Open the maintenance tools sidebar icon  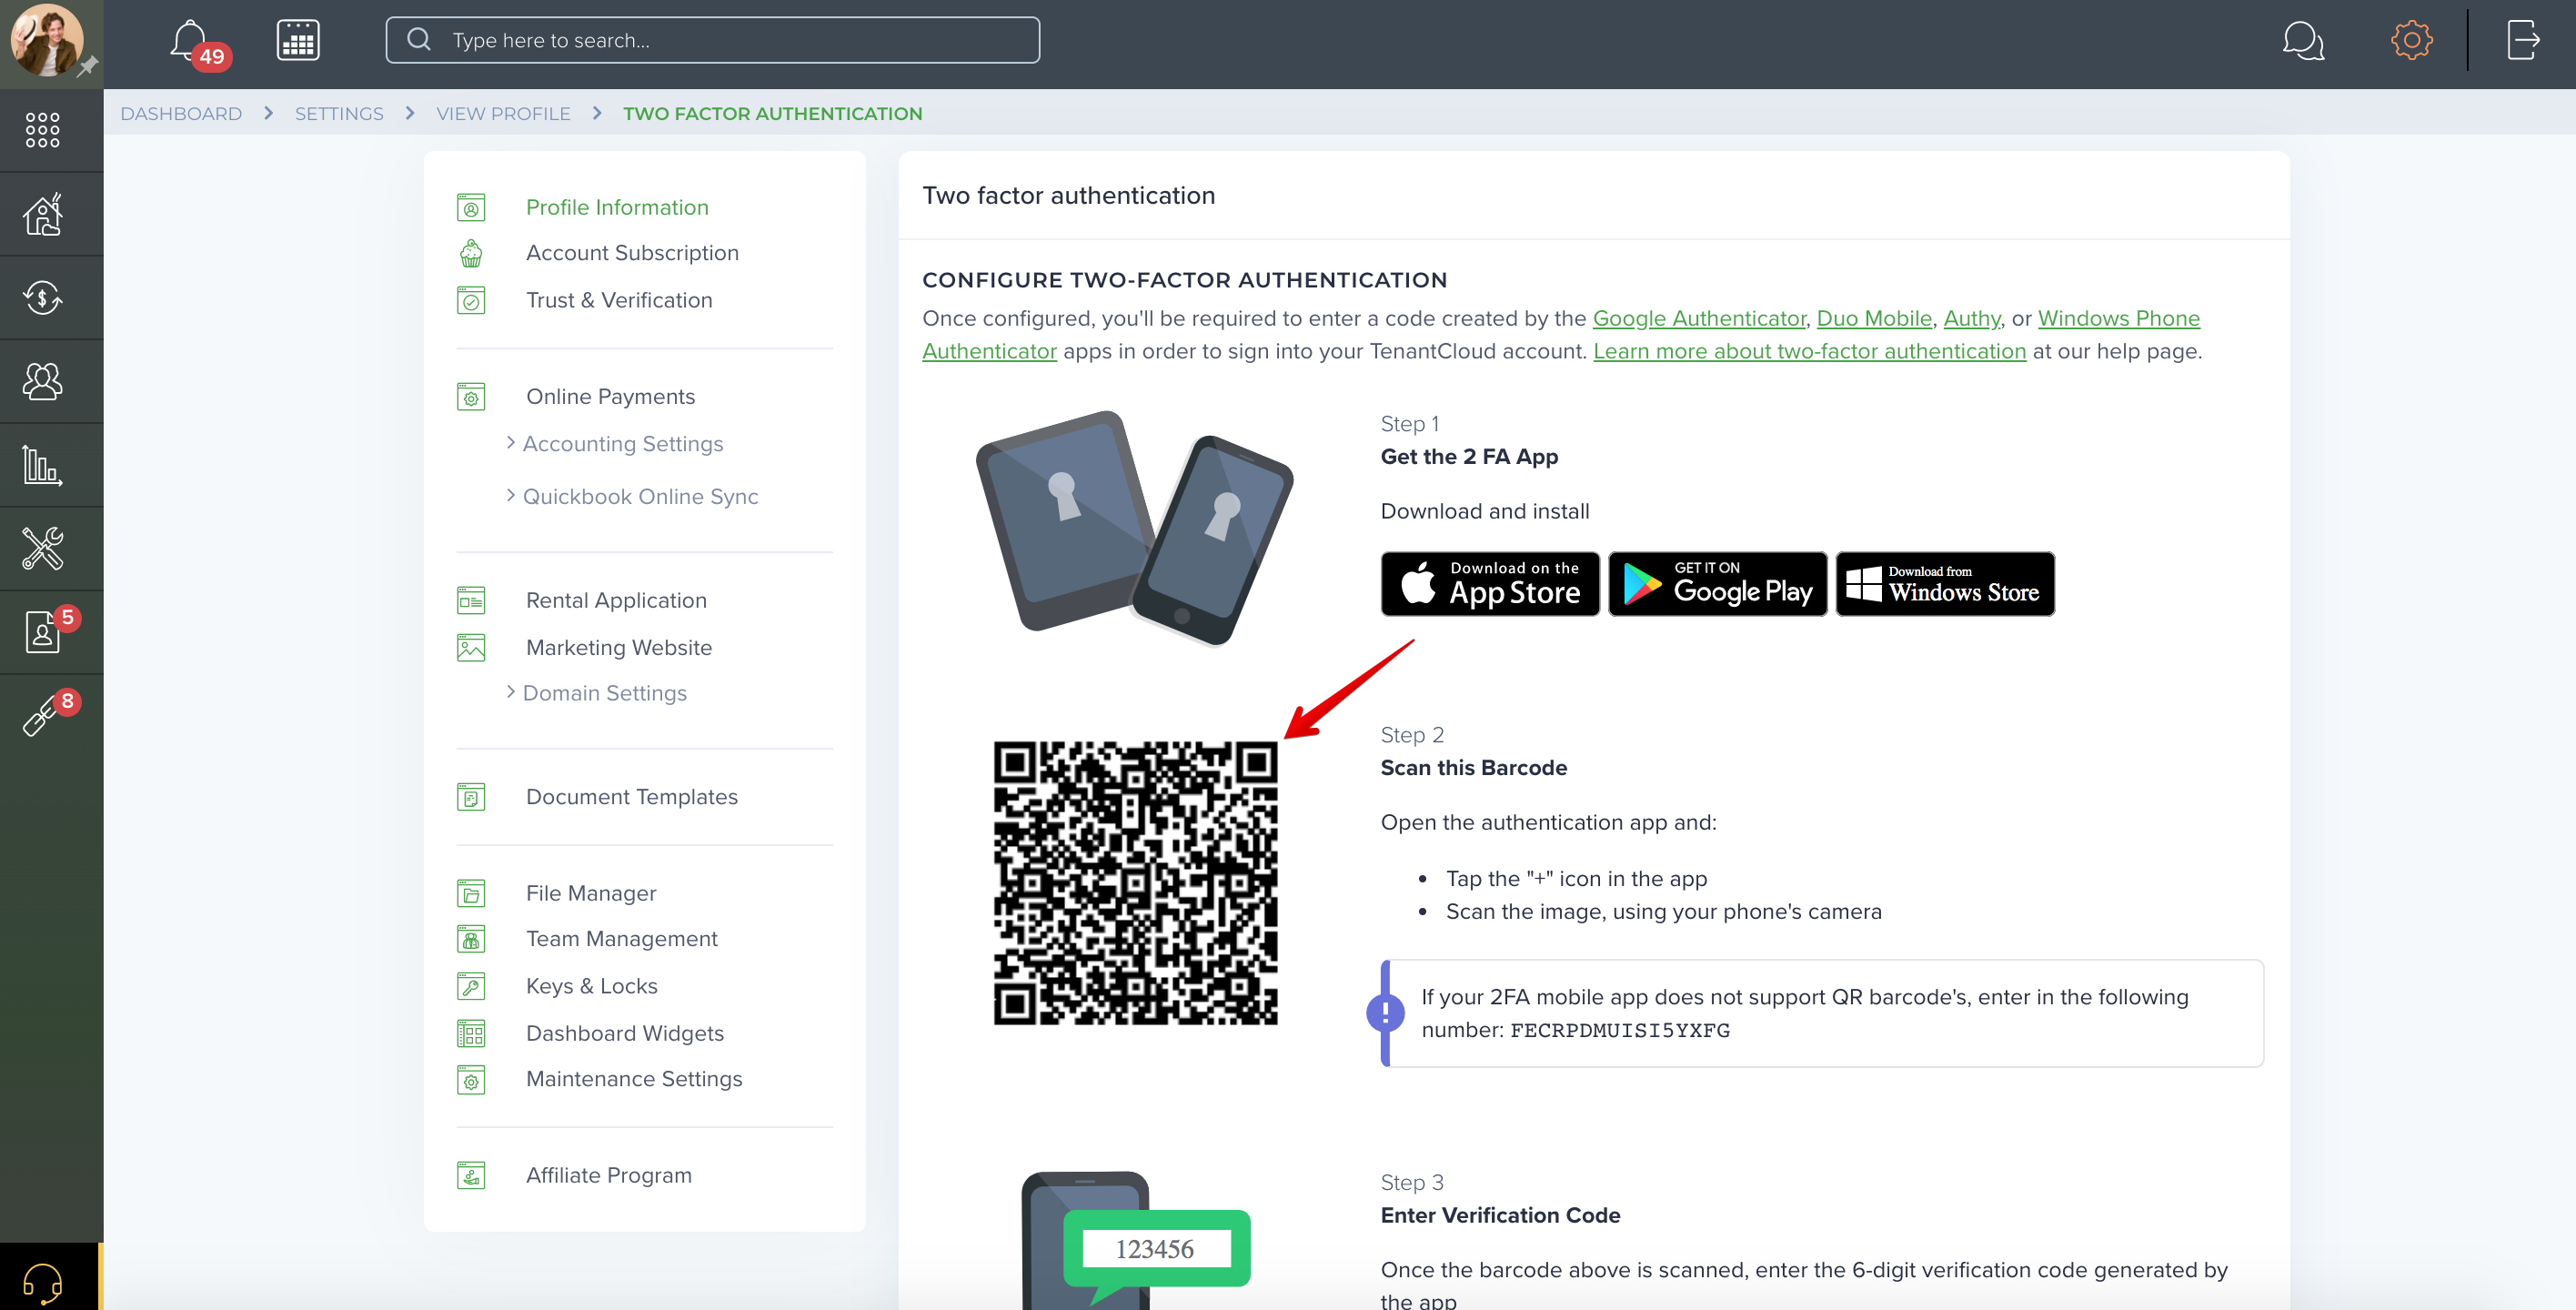point(42,548)
